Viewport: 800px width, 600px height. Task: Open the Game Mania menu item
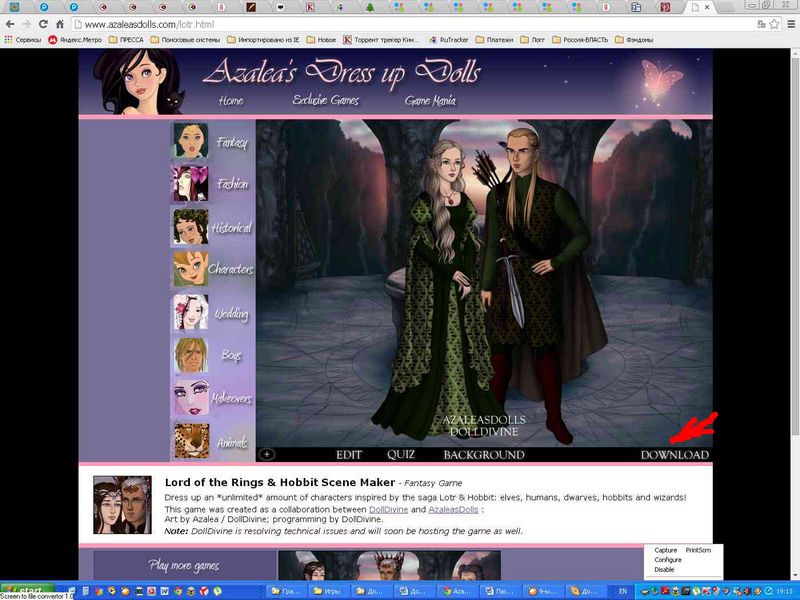click(430, 101)
